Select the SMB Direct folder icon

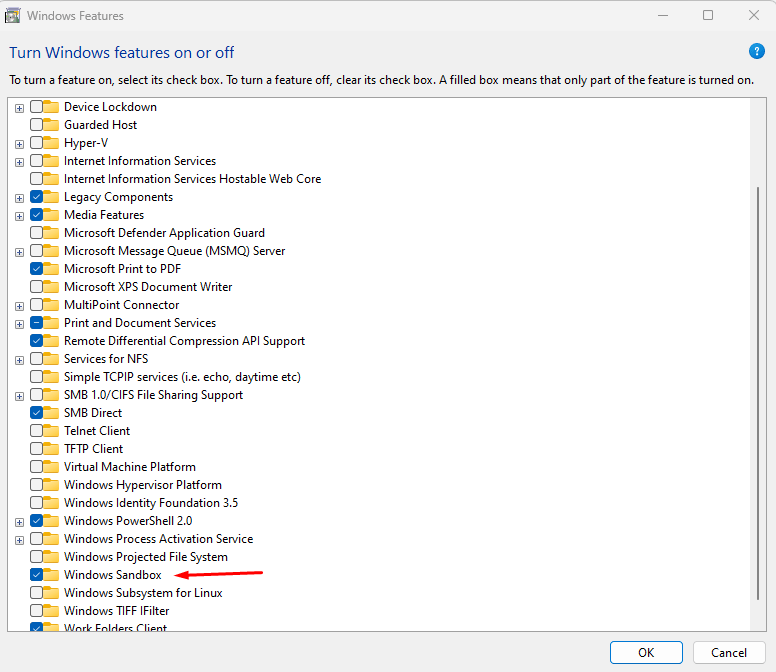click(x=51, y=413)
